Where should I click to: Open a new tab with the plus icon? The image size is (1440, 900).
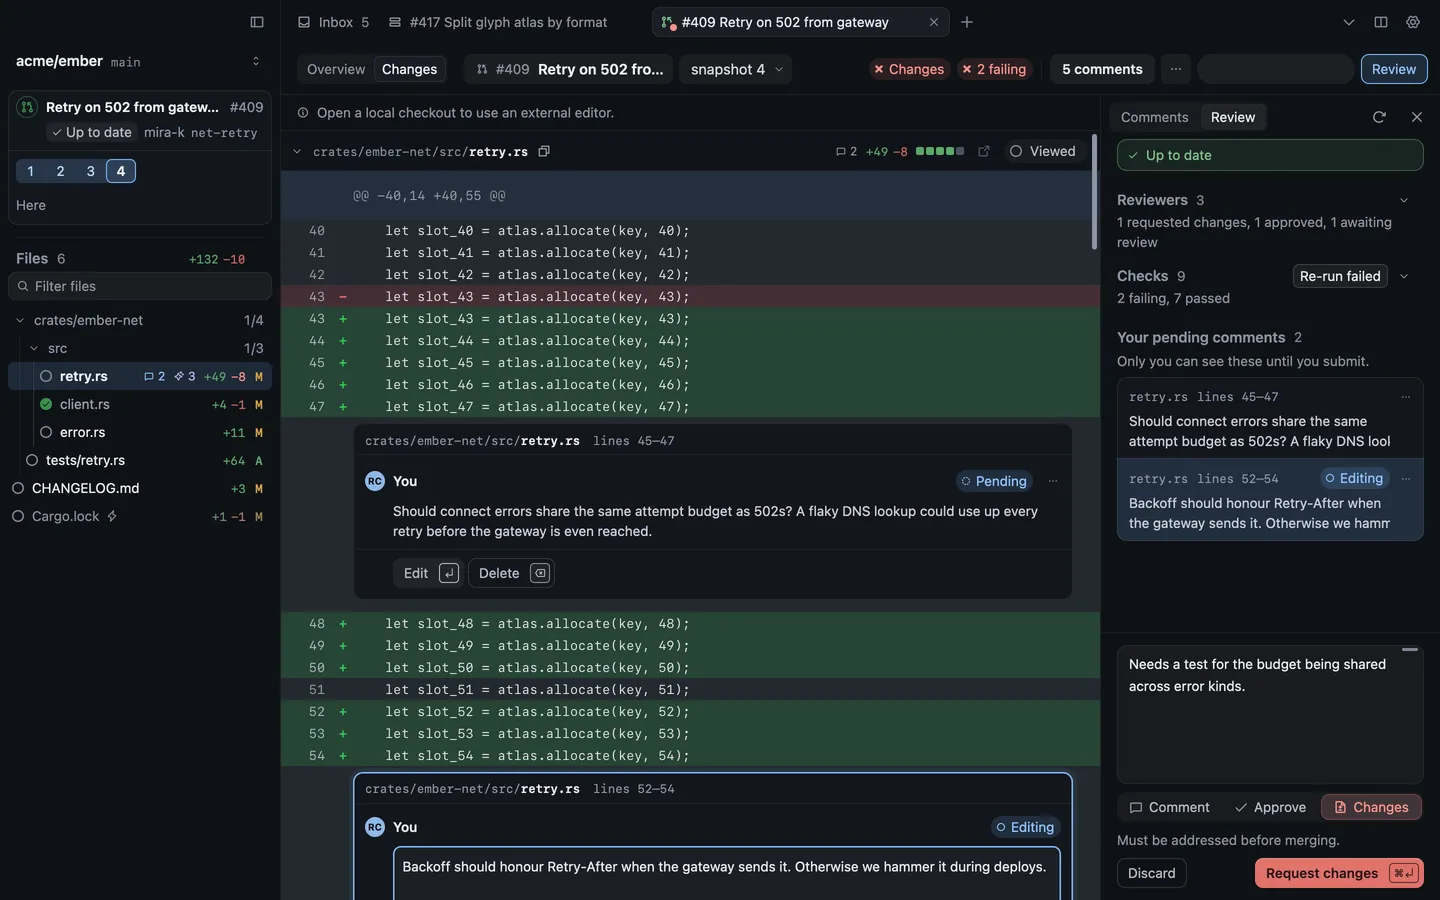point(967,22)
